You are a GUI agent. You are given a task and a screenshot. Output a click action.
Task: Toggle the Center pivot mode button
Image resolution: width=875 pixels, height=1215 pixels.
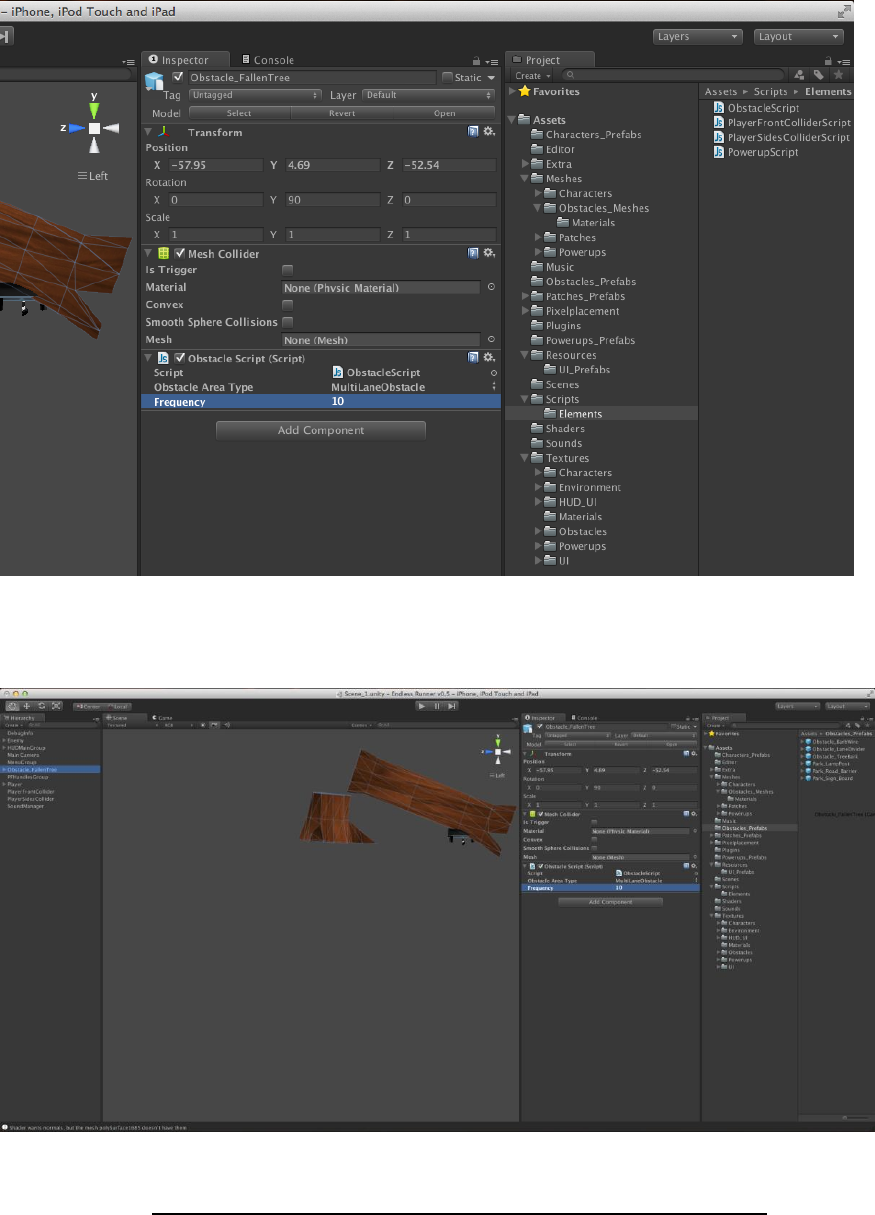pos(90,706)
